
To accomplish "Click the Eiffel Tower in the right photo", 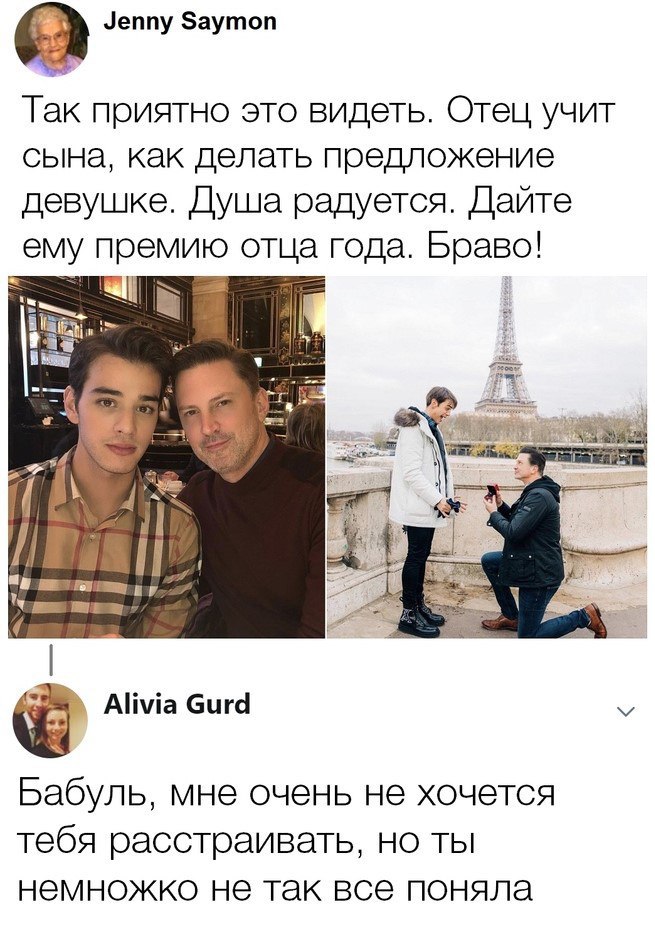I will [x=506, y=348].
